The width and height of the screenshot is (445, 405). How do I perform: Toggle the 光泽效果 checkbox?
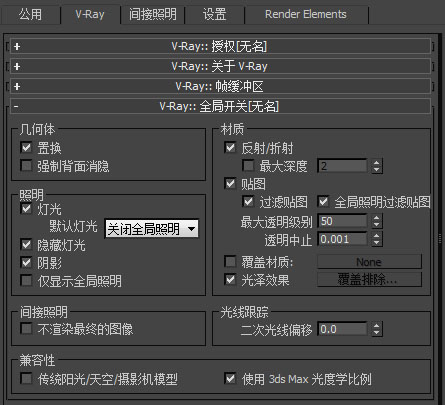[230, 279]
